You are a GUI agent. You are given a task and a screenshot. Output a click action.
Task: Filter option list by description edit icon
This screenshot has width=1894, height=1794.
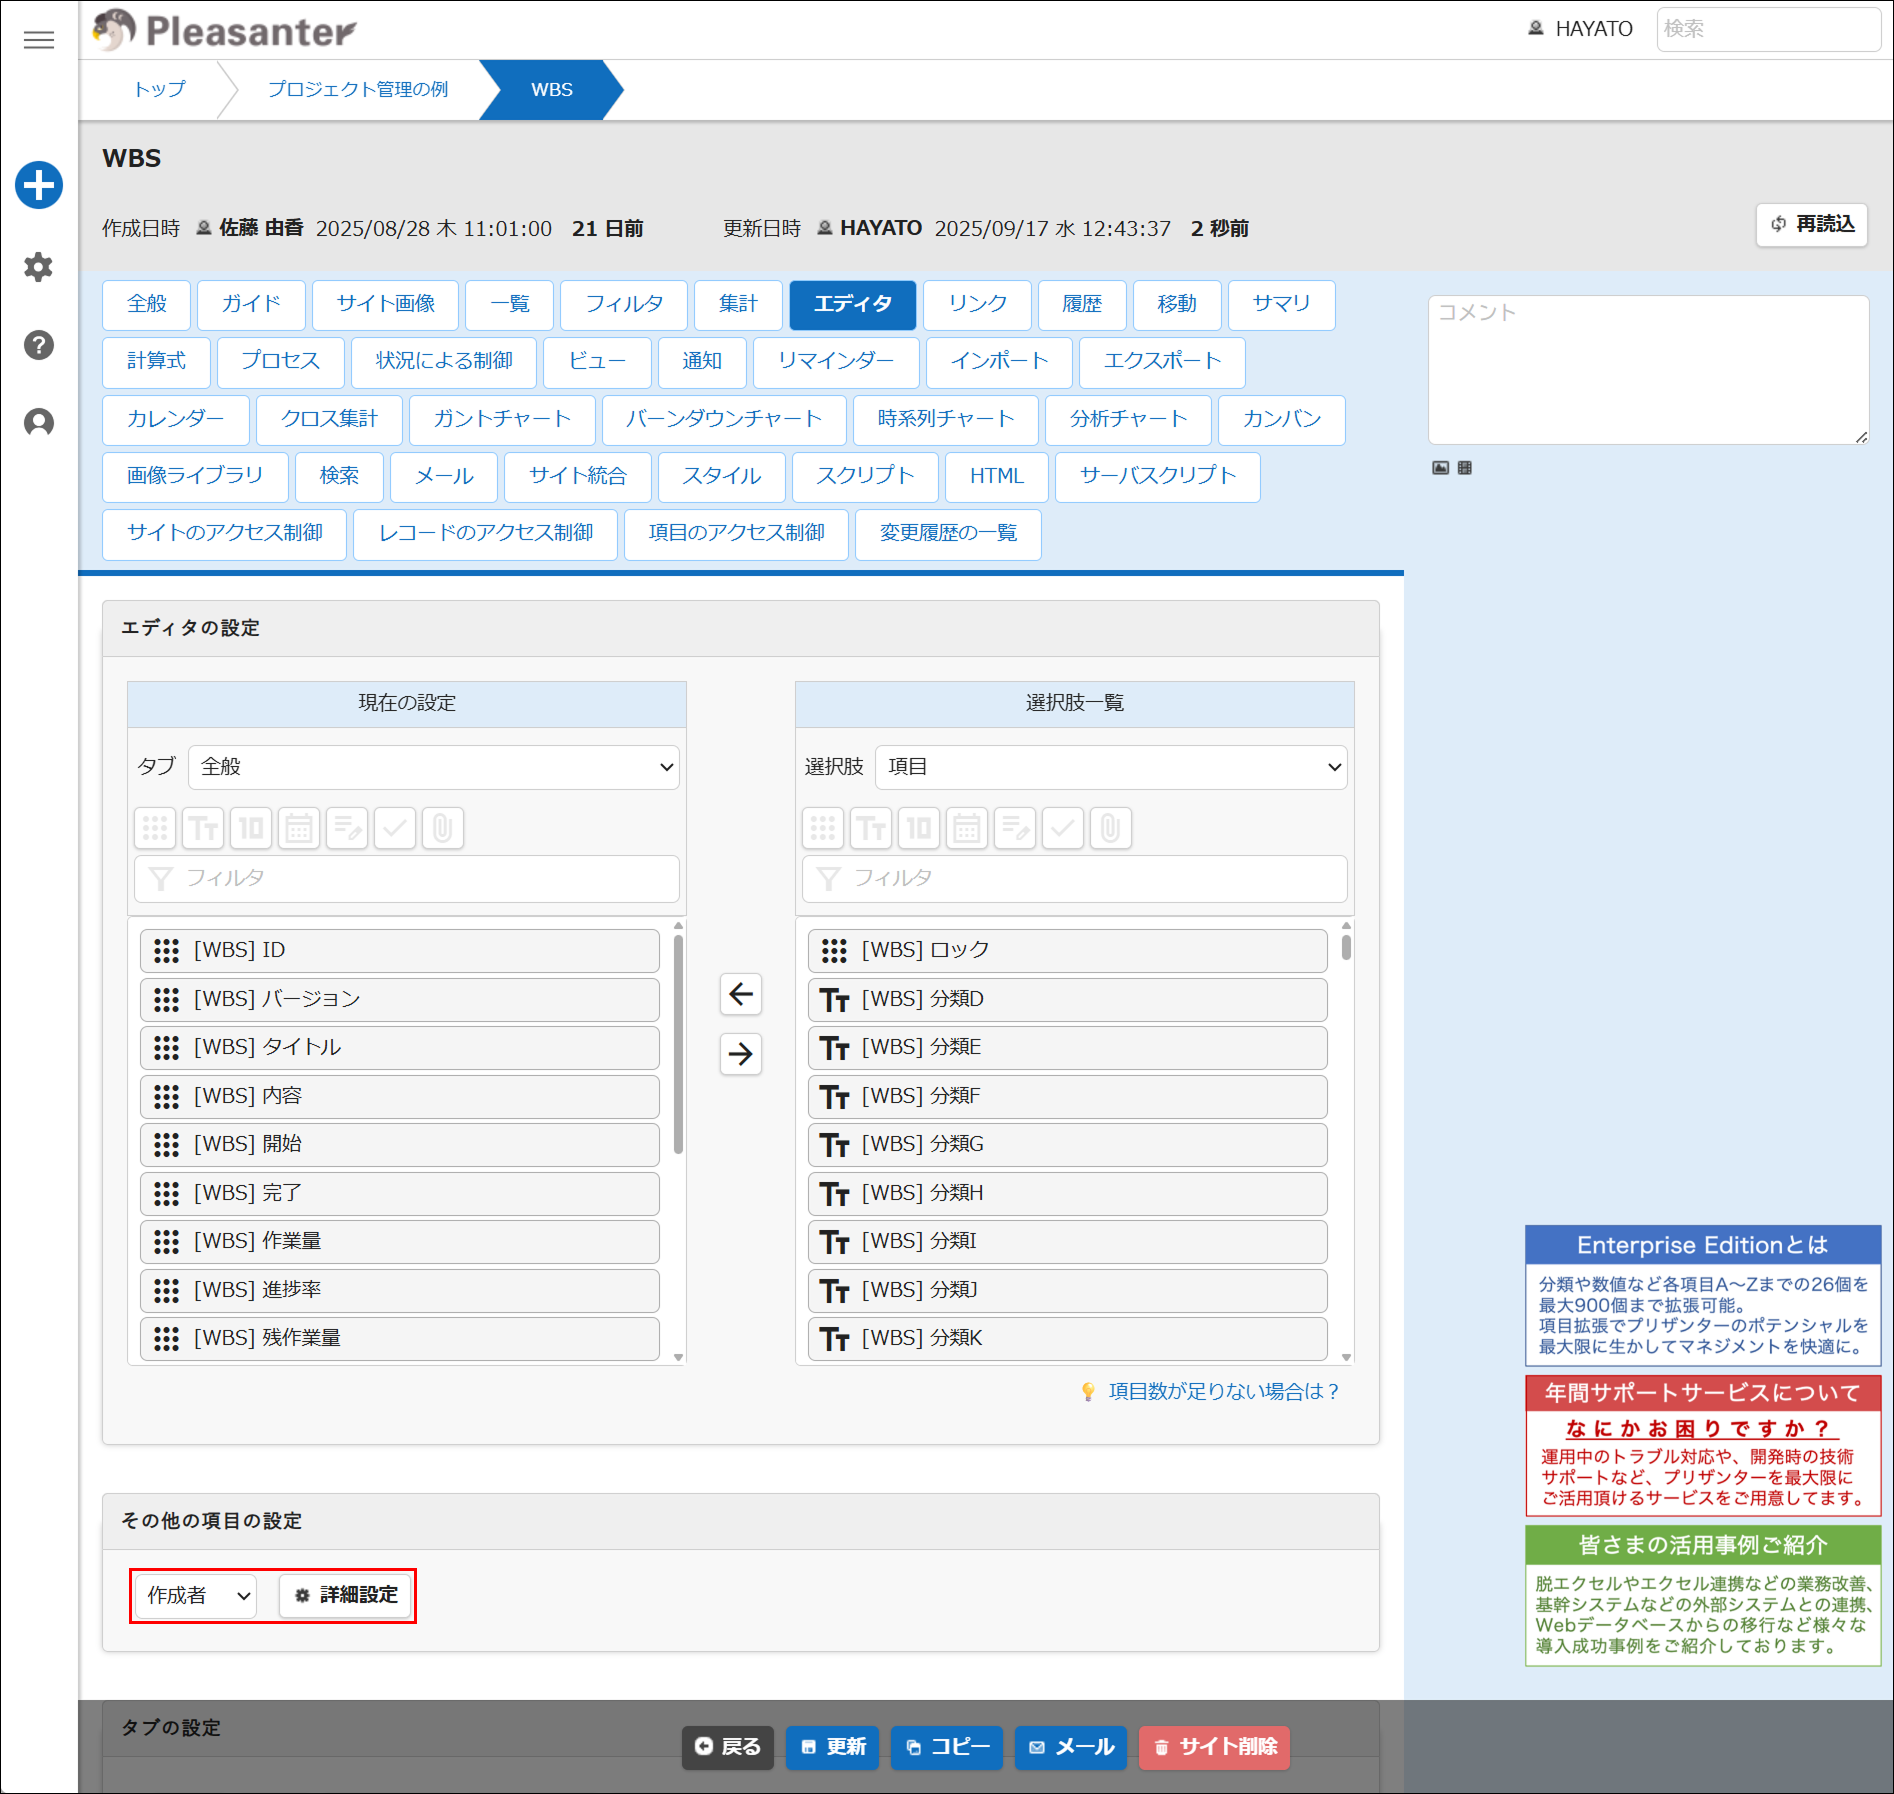tap(1015, 828)
